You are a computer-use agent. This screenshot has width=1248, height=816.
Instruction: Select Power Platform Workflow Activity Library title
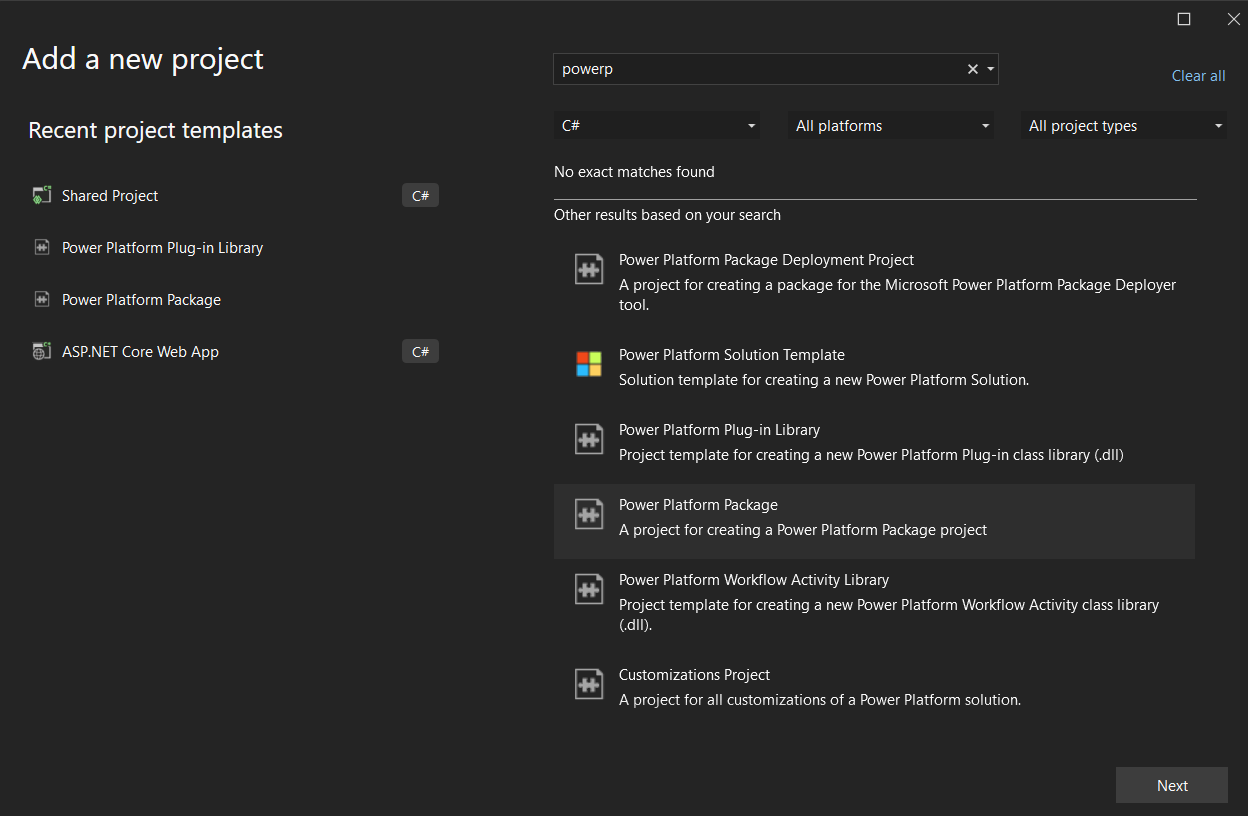click(x=754, y=580)
